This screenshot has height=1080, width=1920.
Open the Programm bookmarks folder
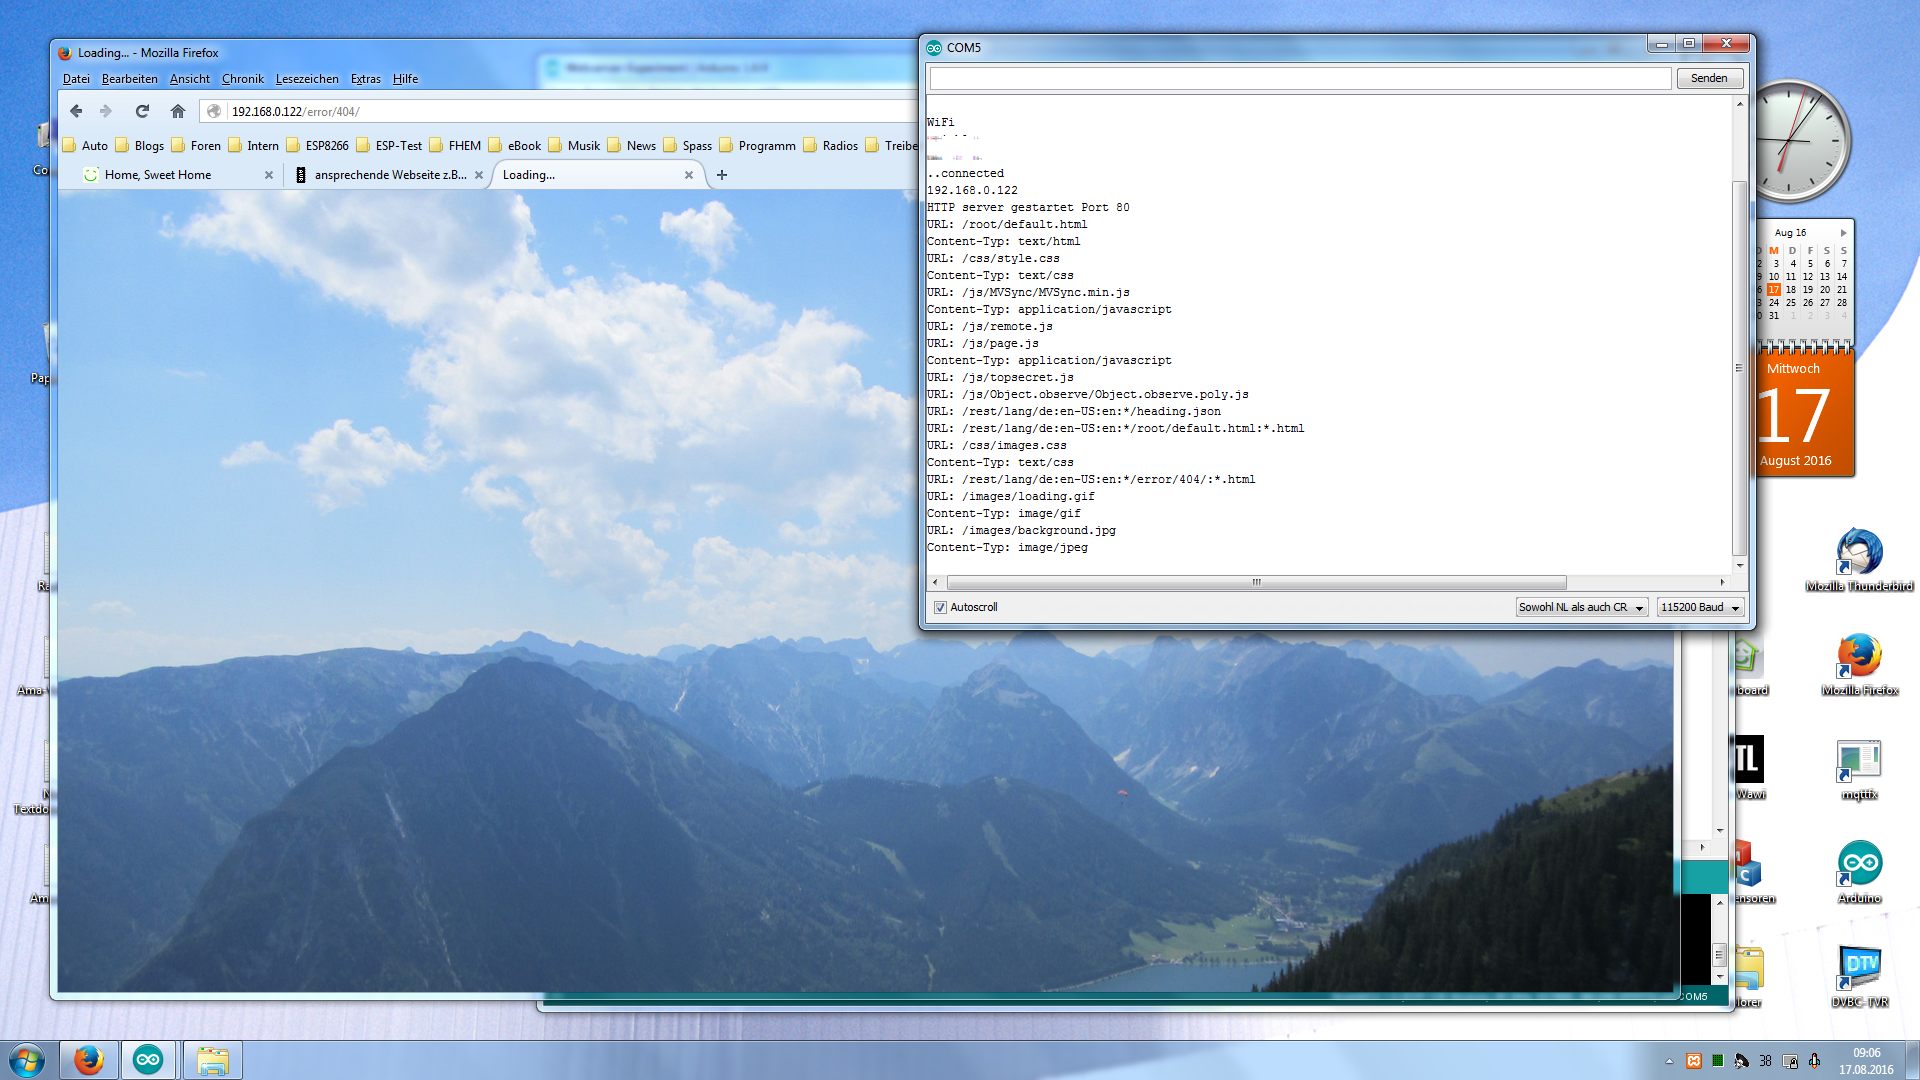(x=758, y=145)
